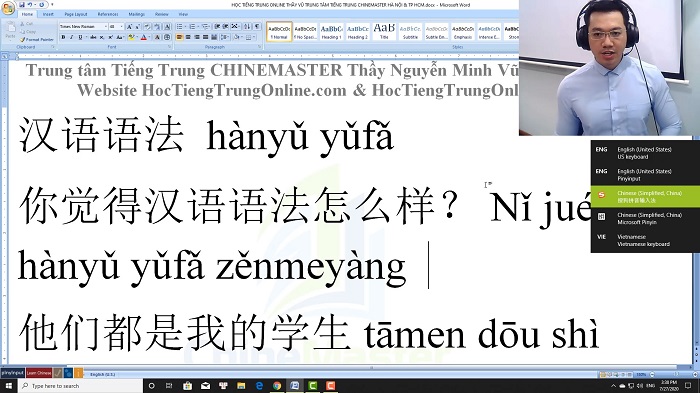Apply the Title style
Image resolution: width=700 pixels, height=393 pixels.
[384, 32]
